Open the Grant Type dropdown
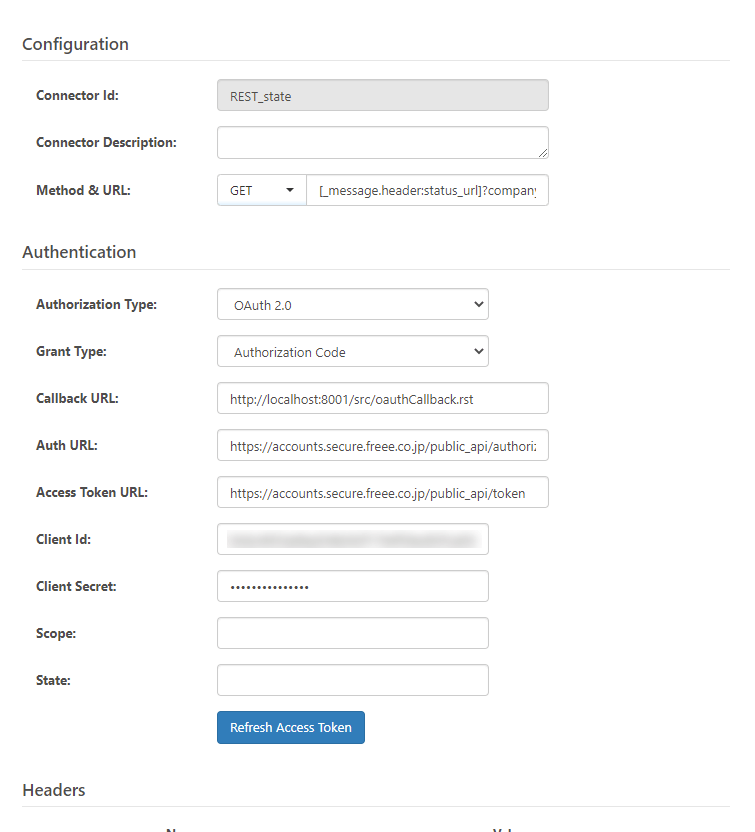Image resolution: width=755 pixels, height=832 pixels. [352, 352]
